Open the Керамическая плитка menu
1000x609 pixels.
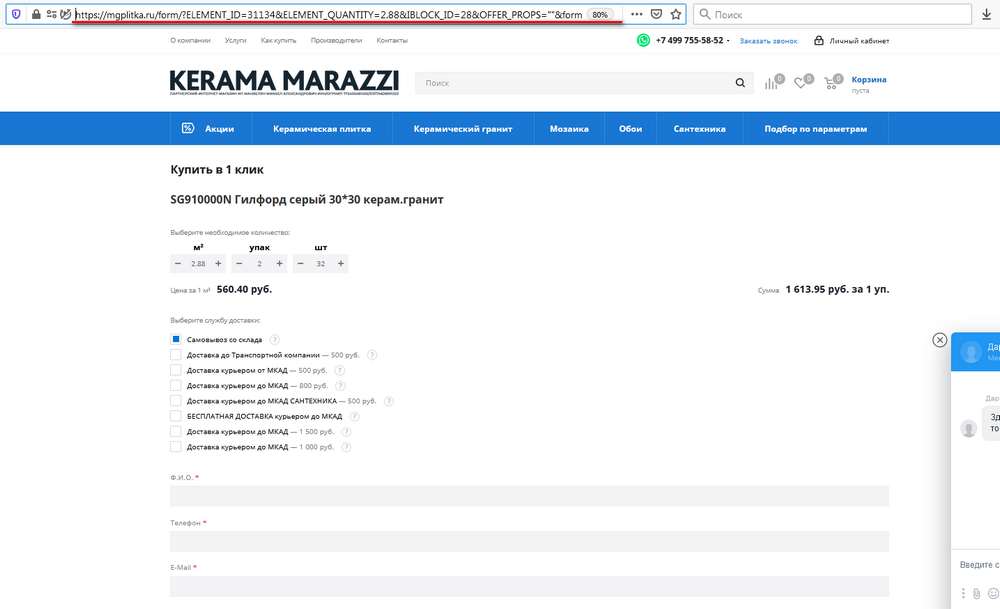(322, 129)
